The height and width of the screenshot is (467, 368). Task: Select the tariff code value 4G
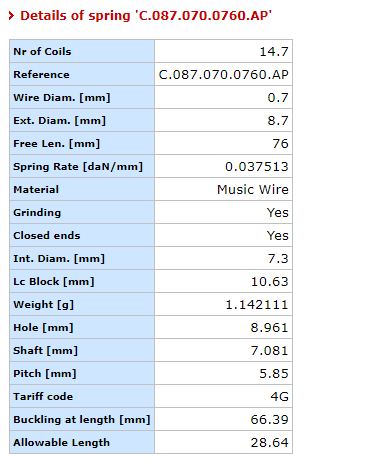tap(279, 397)
